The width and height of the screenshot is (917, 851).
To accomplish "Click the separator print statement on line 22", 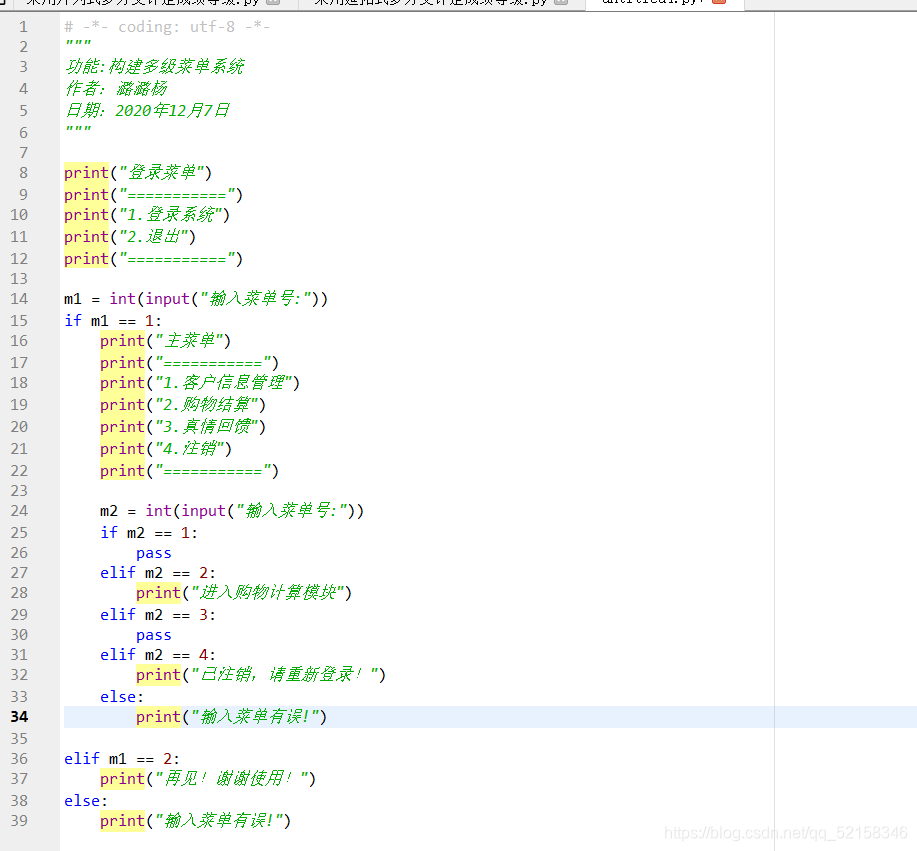I will pyautogui.click(x=189, y=471).
